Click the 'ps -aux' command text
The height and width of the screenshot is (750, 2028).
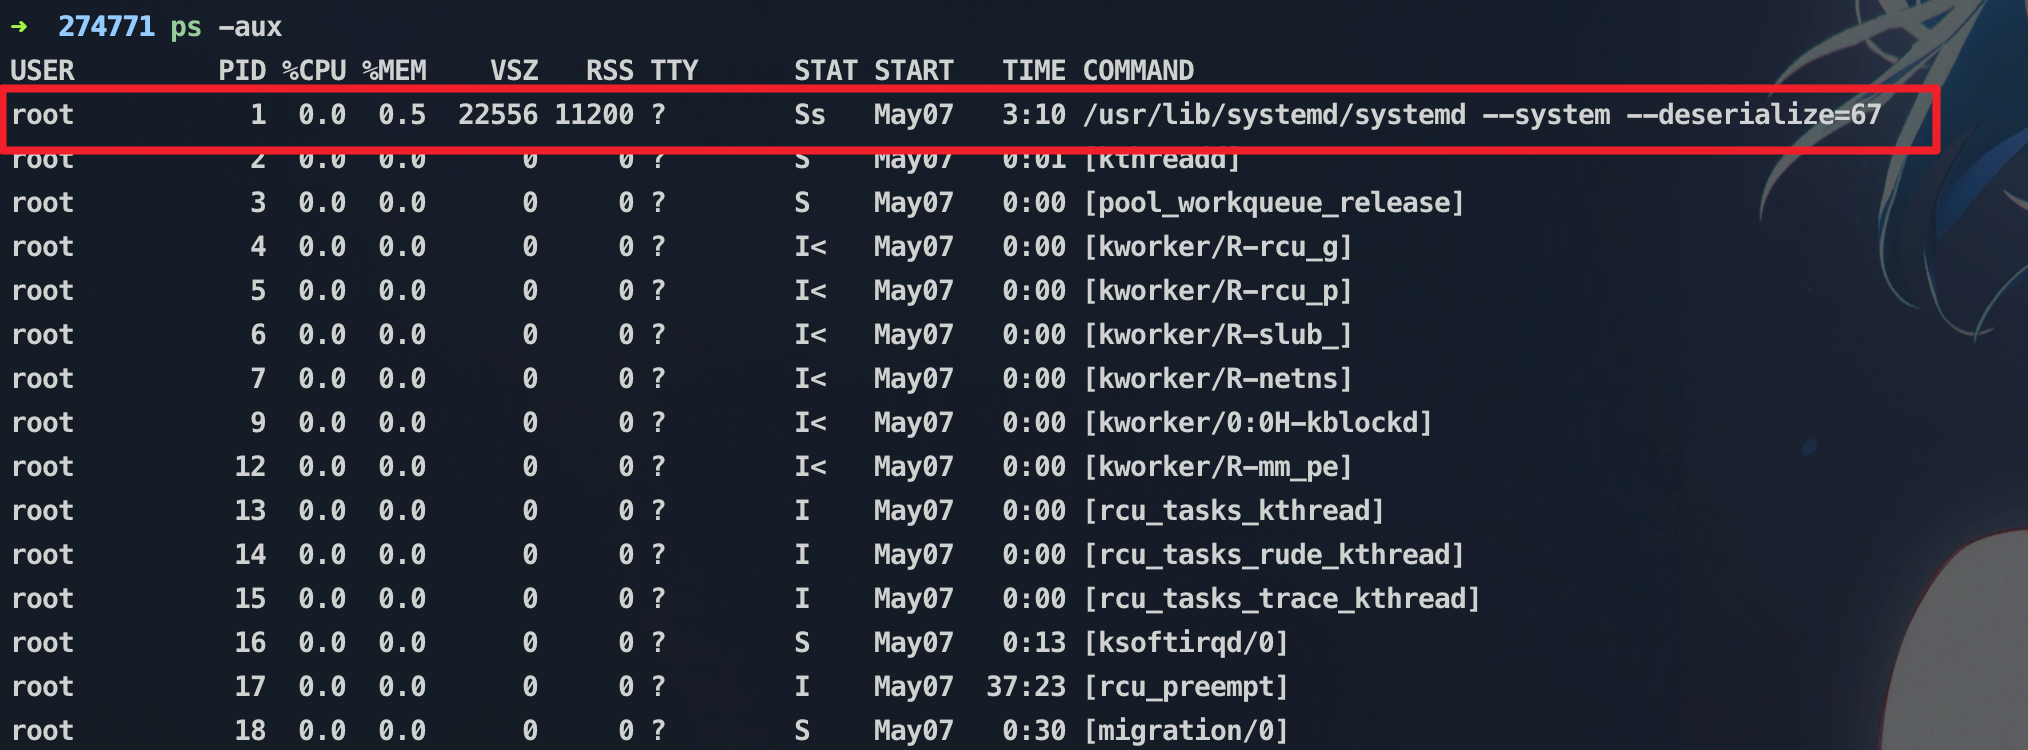226,27
